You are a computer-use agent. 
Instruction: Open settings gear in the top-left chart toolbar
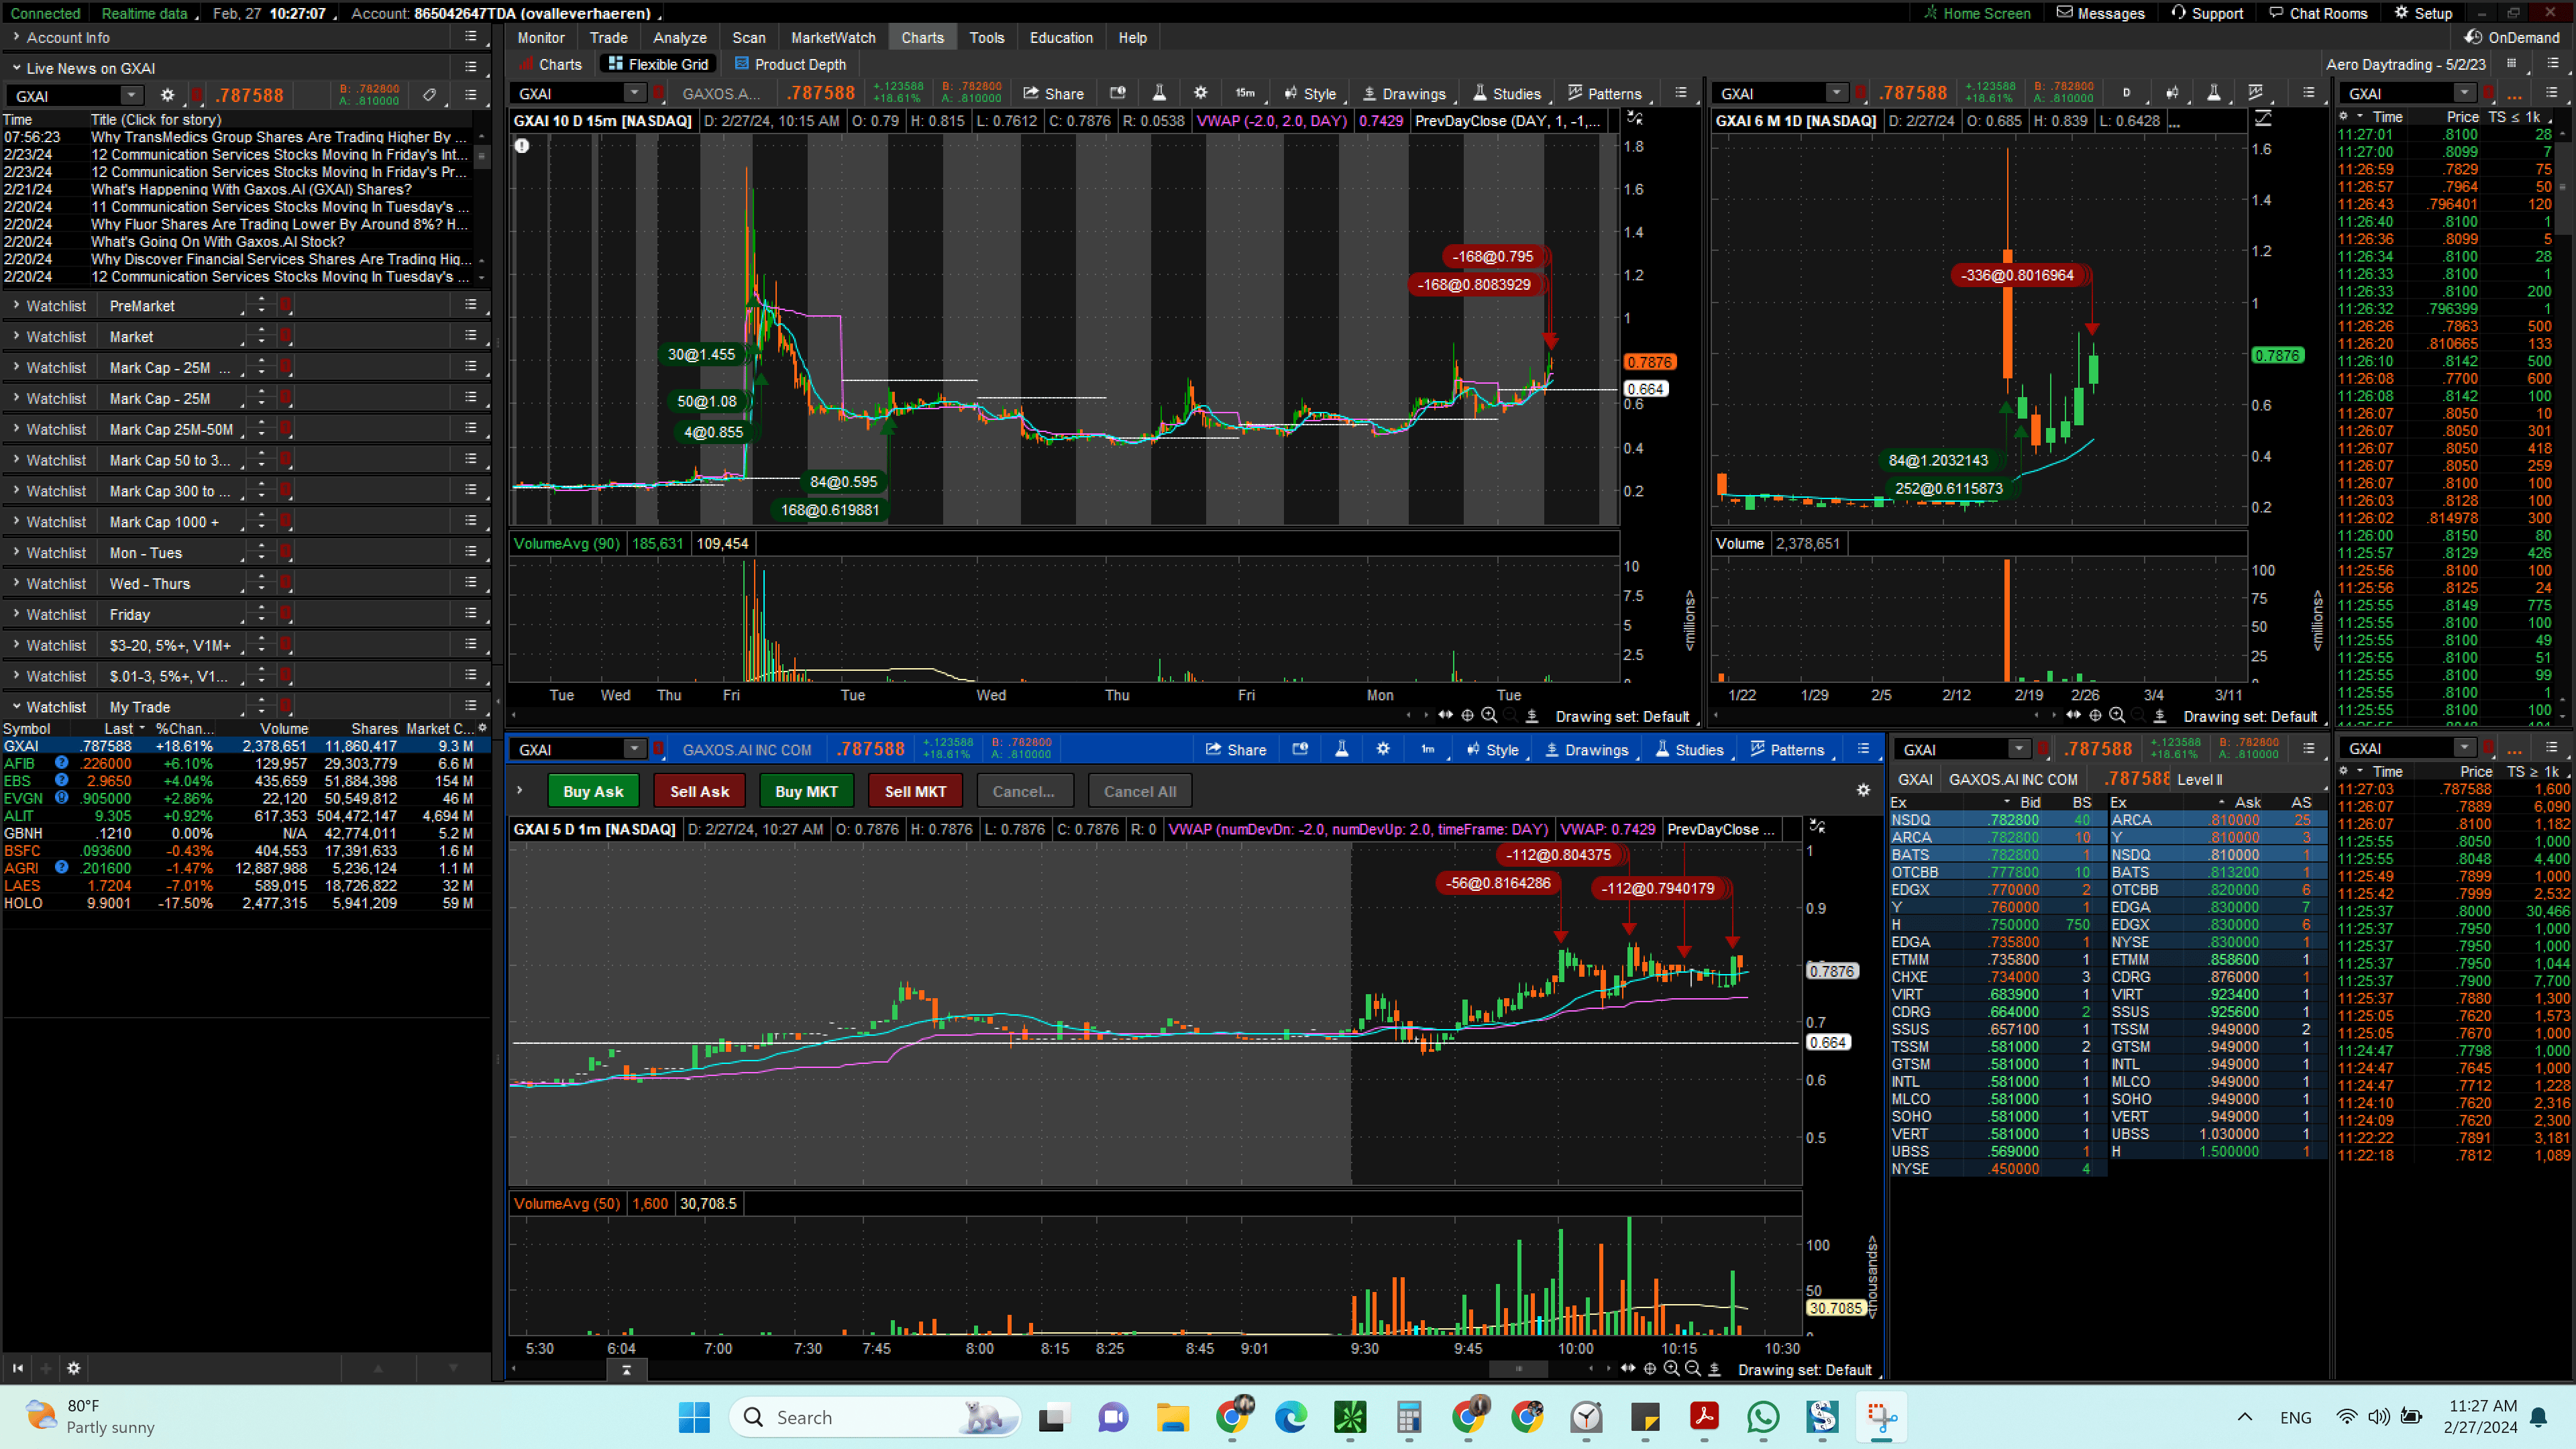(x=1201, y=93)
